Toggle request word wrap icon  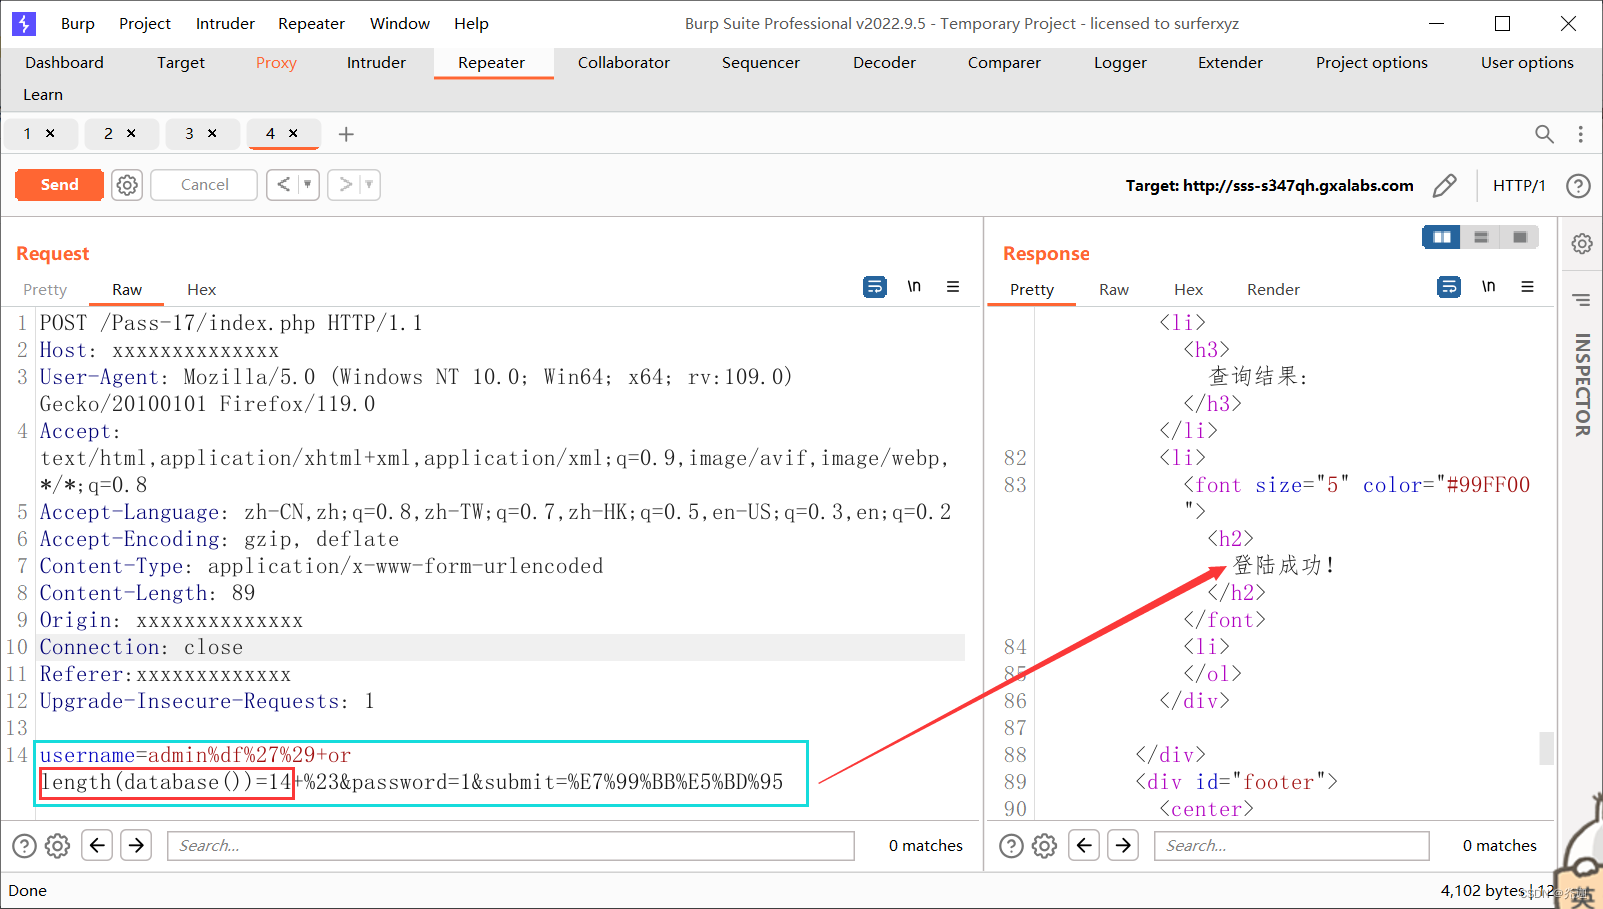[875, 287]
